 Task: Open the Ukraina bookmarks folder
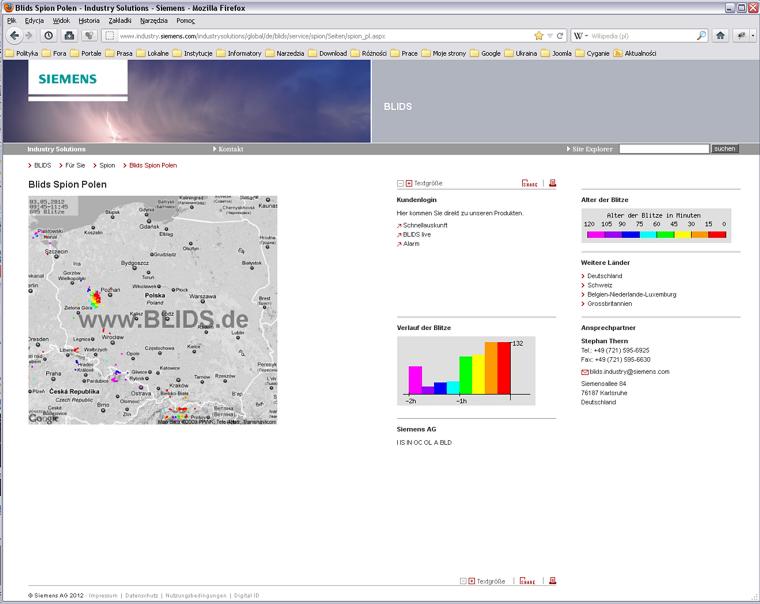pos(521,53)
